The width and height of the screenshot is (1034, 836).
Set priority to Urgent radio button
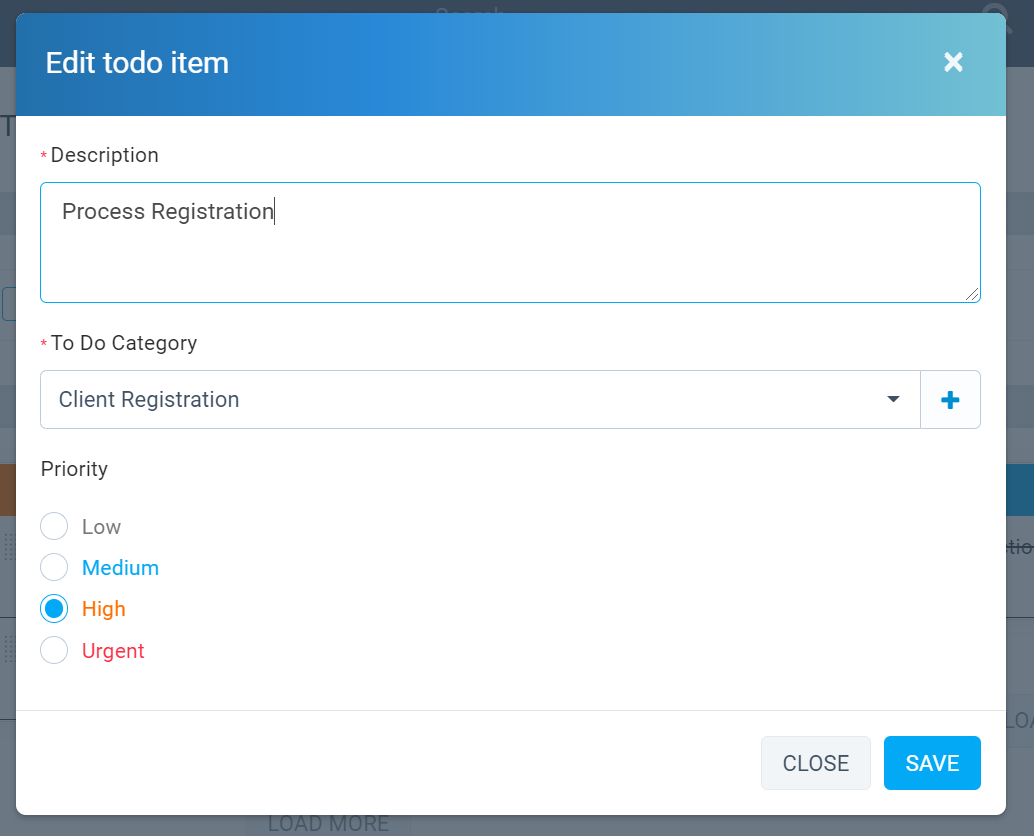54,651
